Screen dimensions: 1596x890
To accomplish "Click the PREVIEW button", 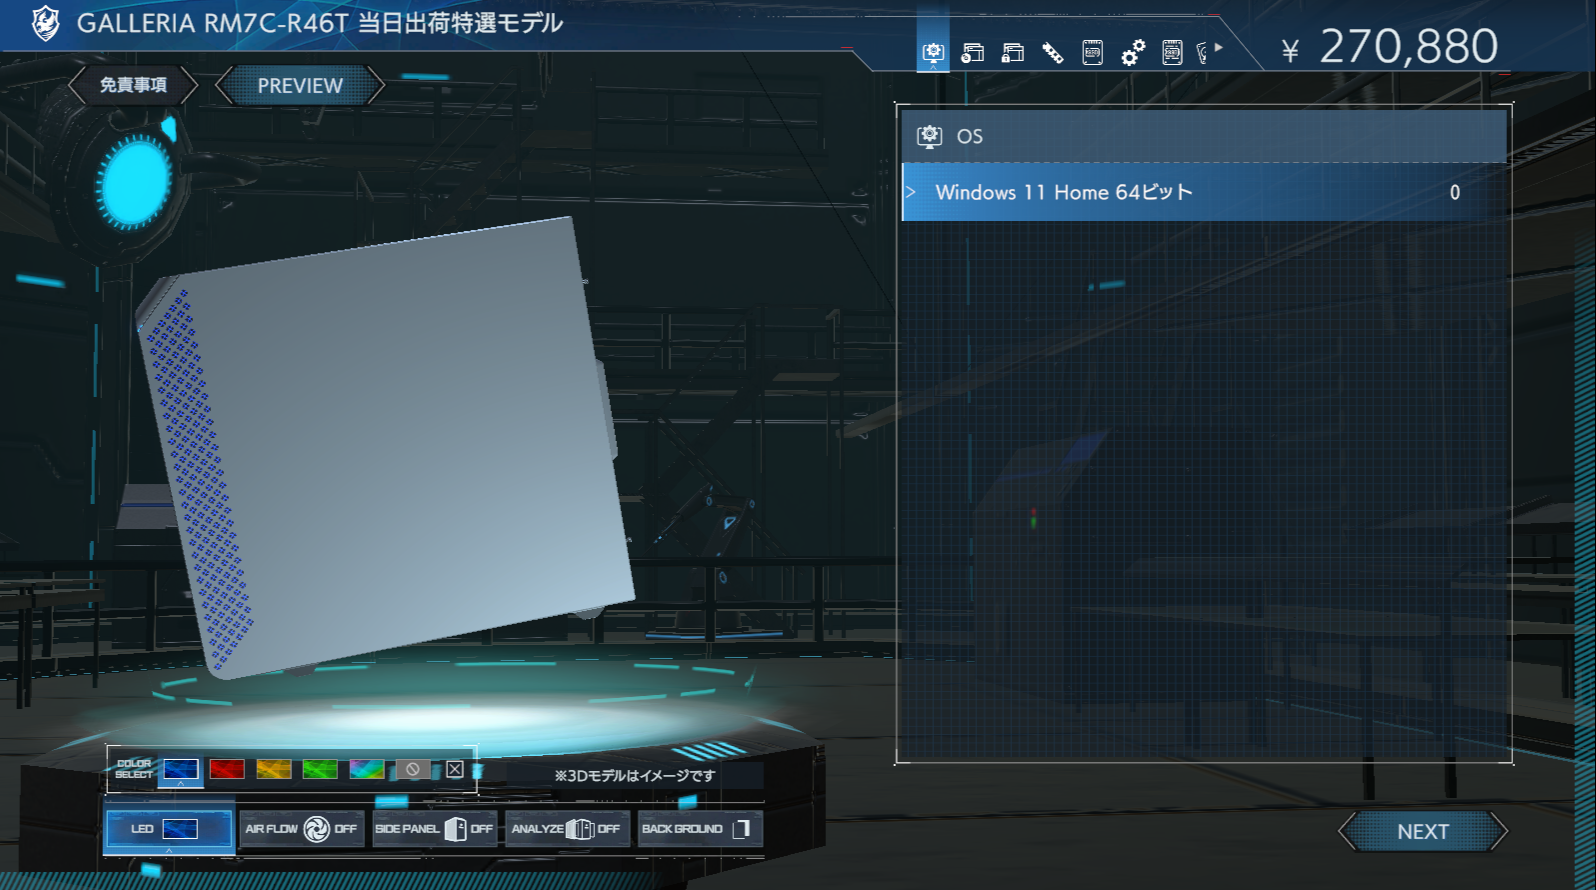I will click(x=300, y=86).
